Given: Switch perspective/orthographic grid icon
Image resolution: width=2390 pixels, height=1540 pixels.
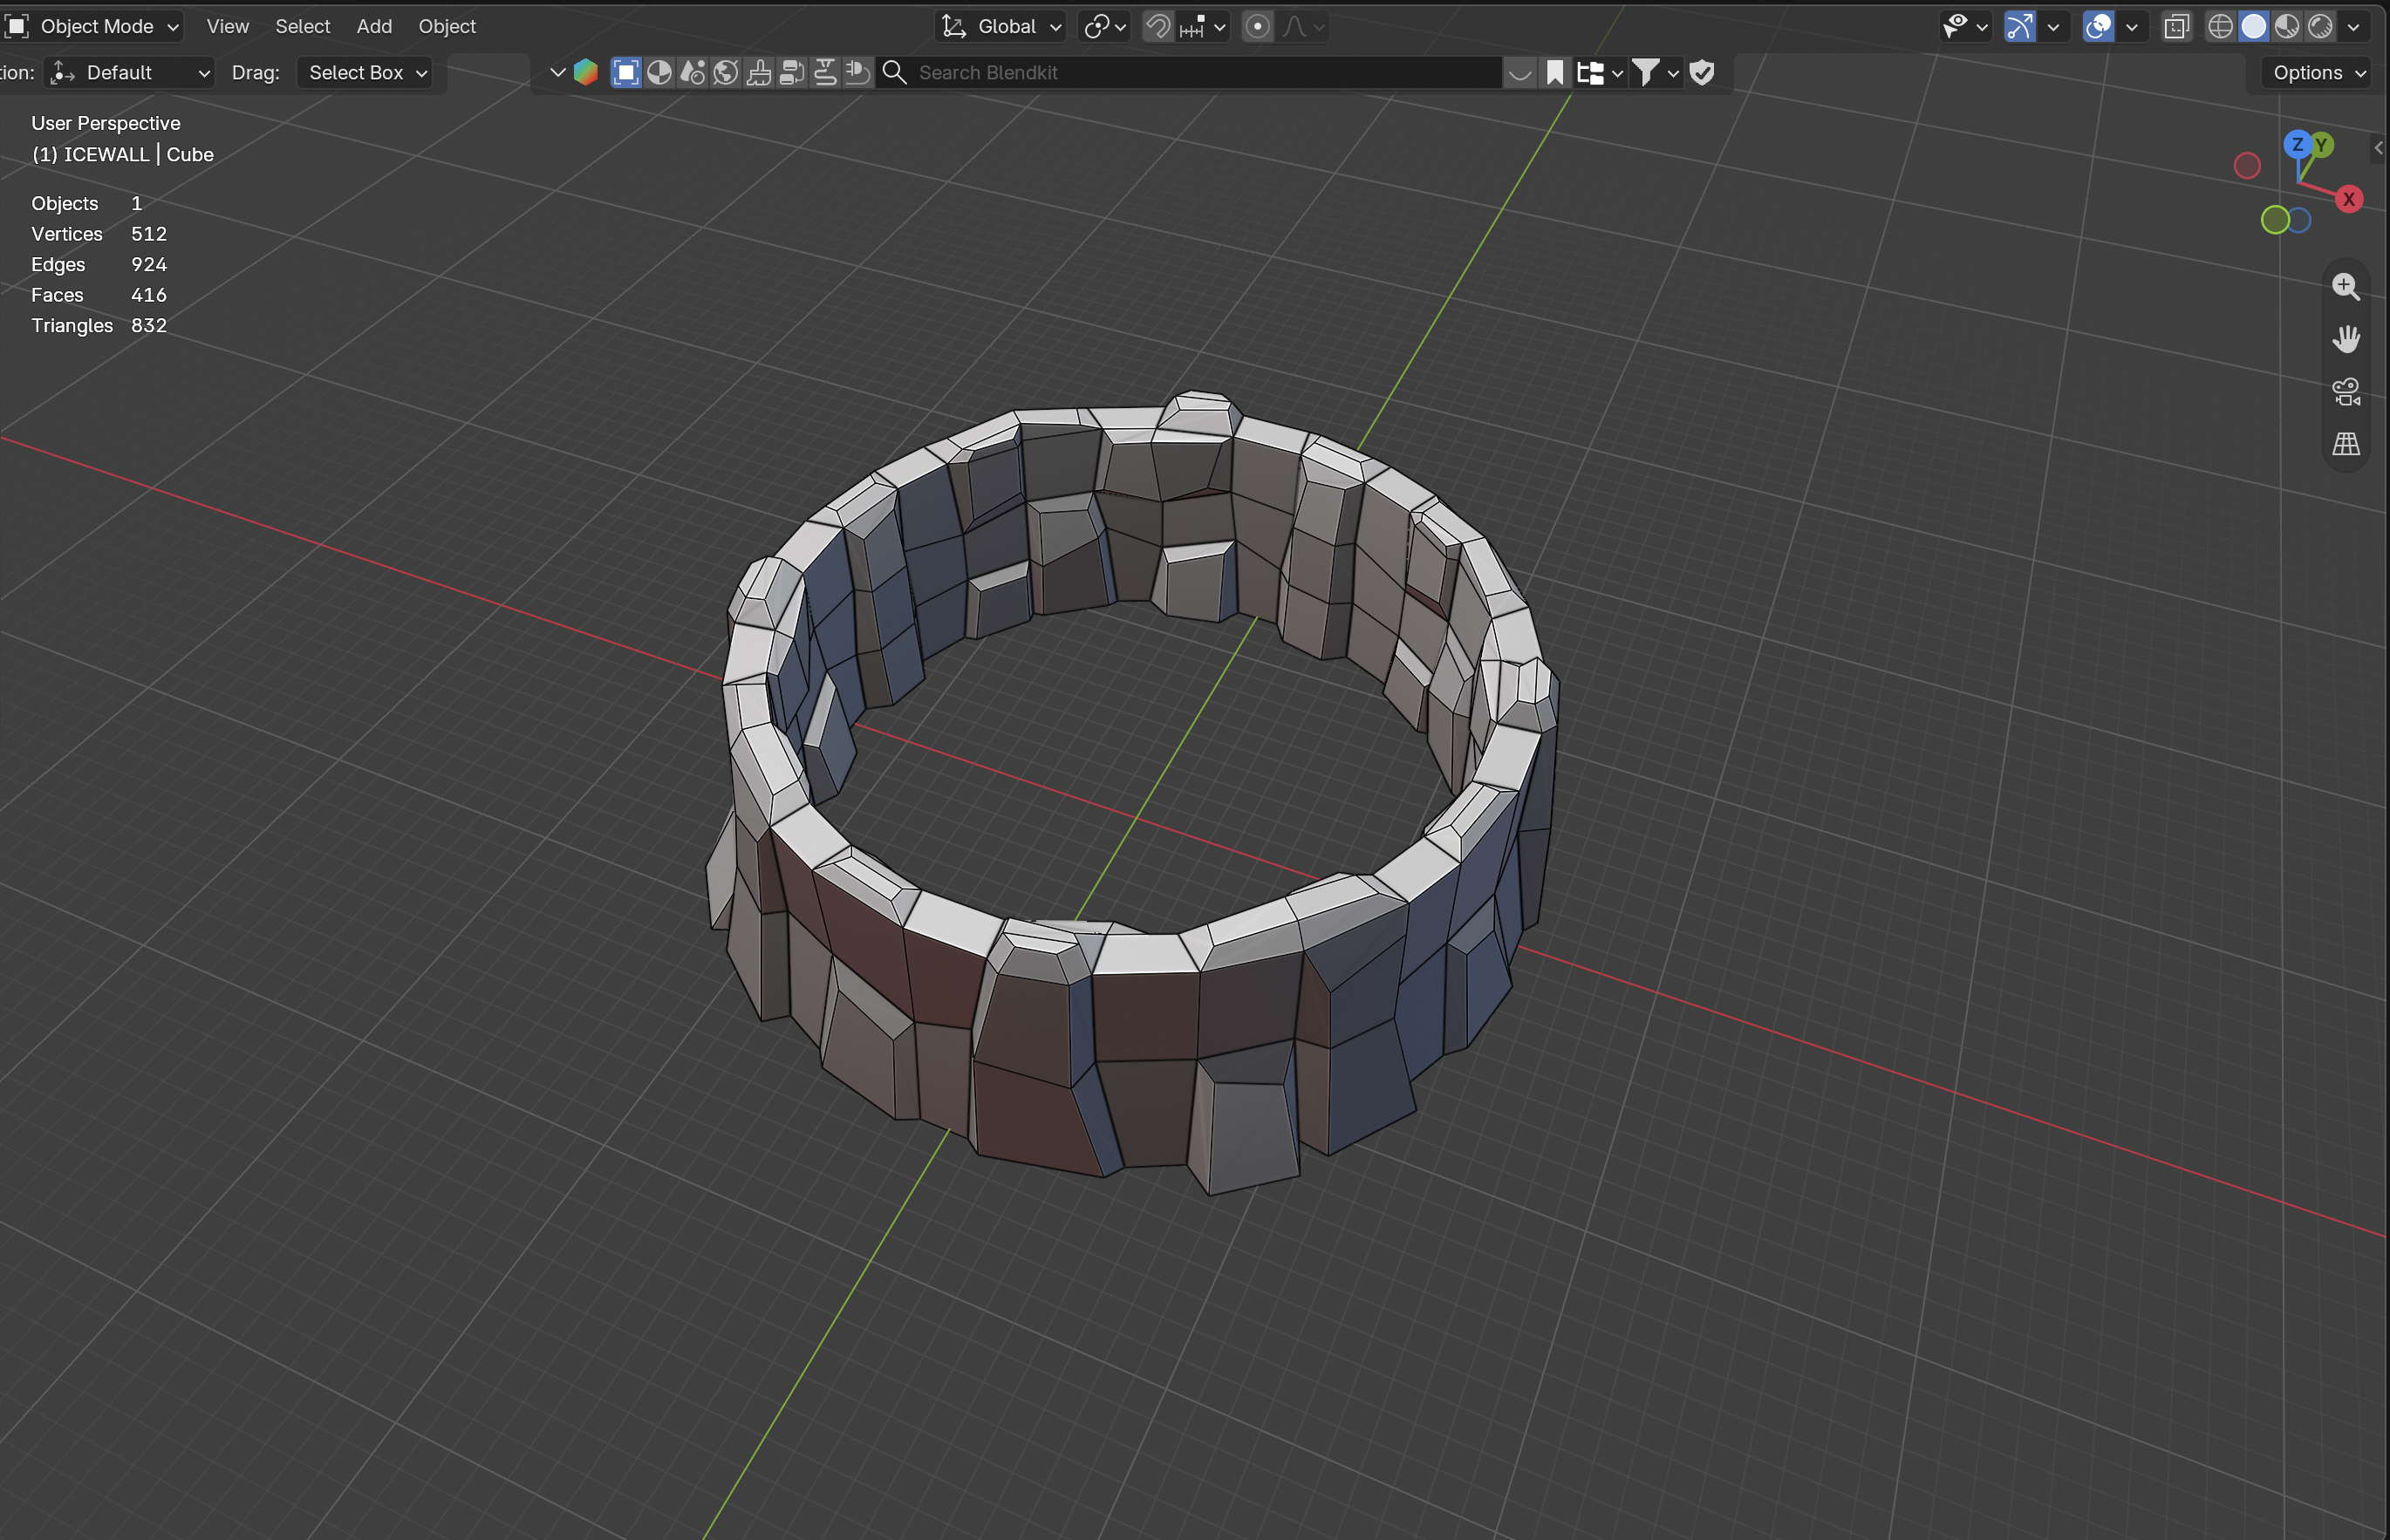Looking at the screenshot, I should [x=2345, y=443].
